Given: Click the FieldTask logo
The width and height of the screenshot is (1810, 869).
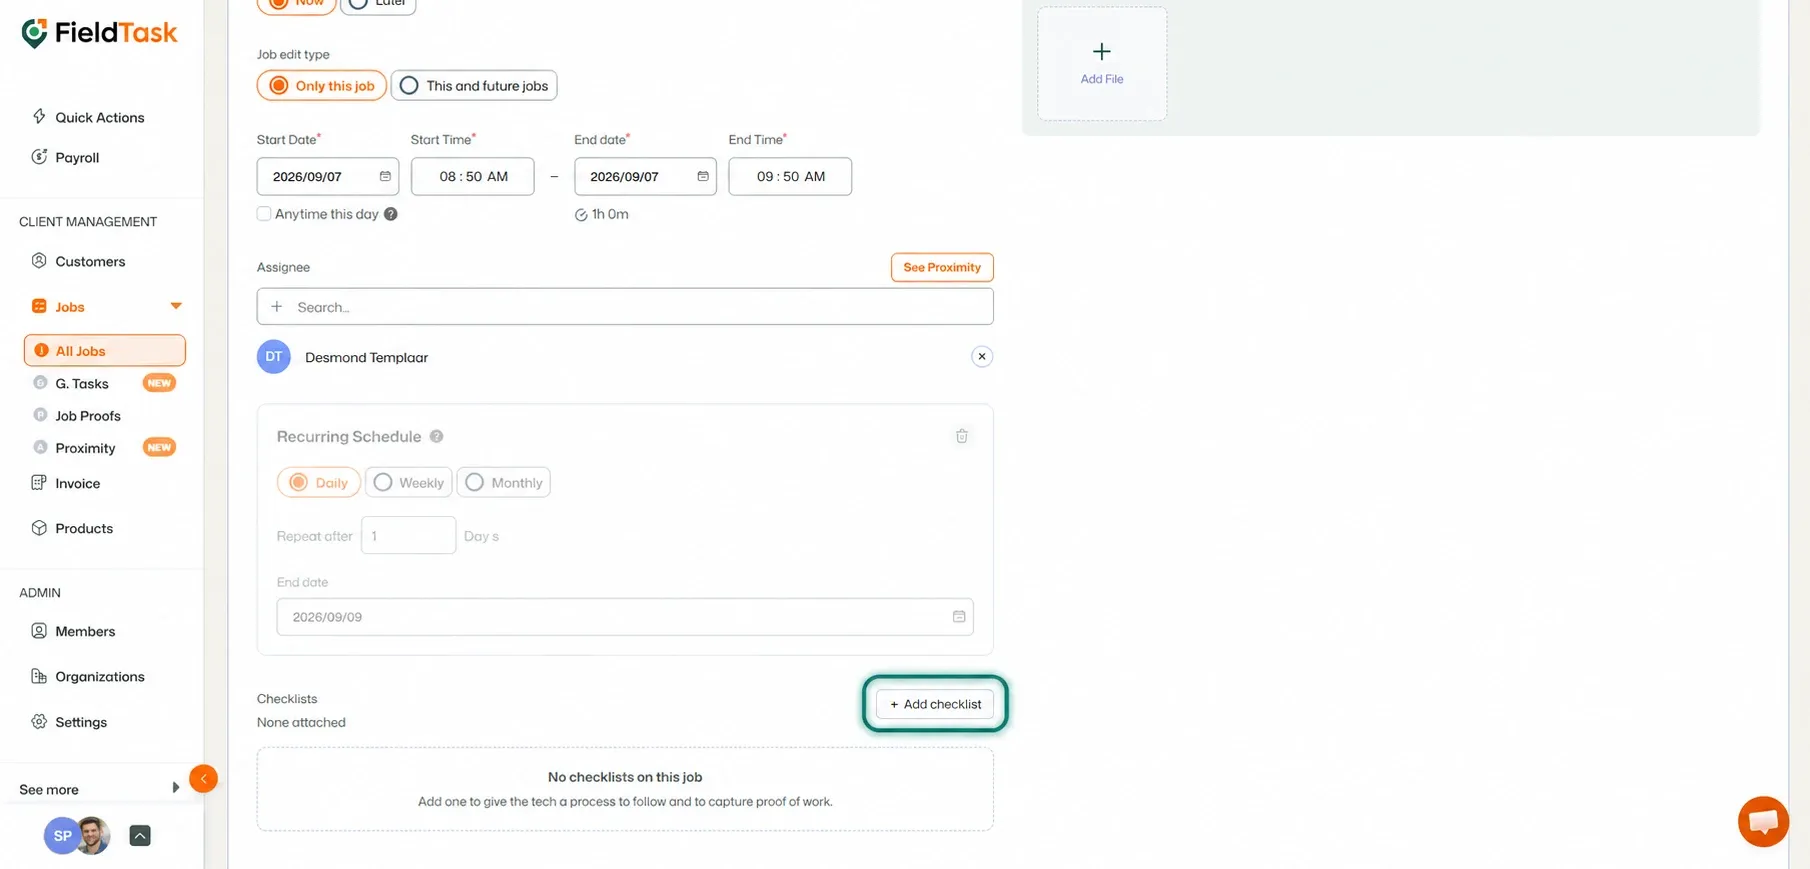Looking at the screenshot, I should point(99,33).
